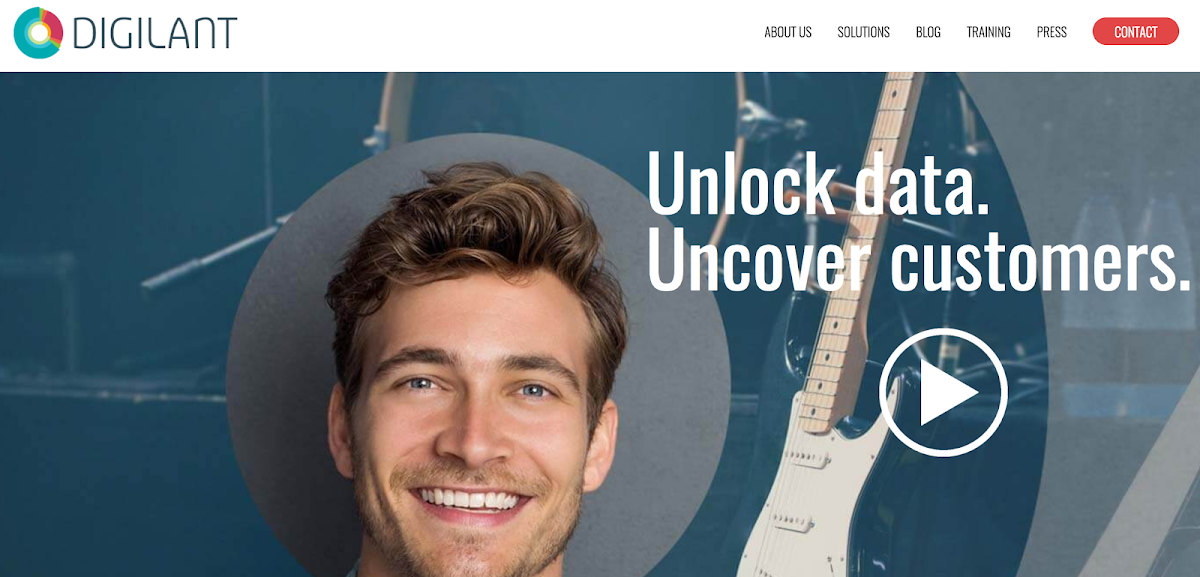The width and height of the screenshot is (1200, 577).
Task: Open the Solutions menu item
Action: click(864, 32)
